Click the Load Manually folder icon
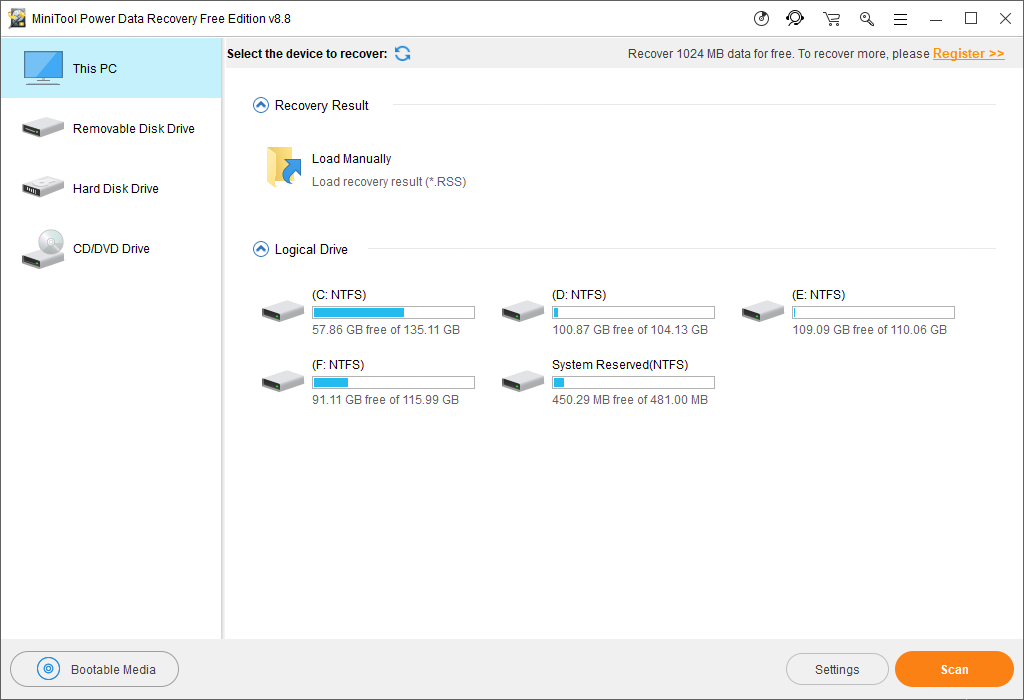Screen dimensions: 1024x700 tap(283, 167)
